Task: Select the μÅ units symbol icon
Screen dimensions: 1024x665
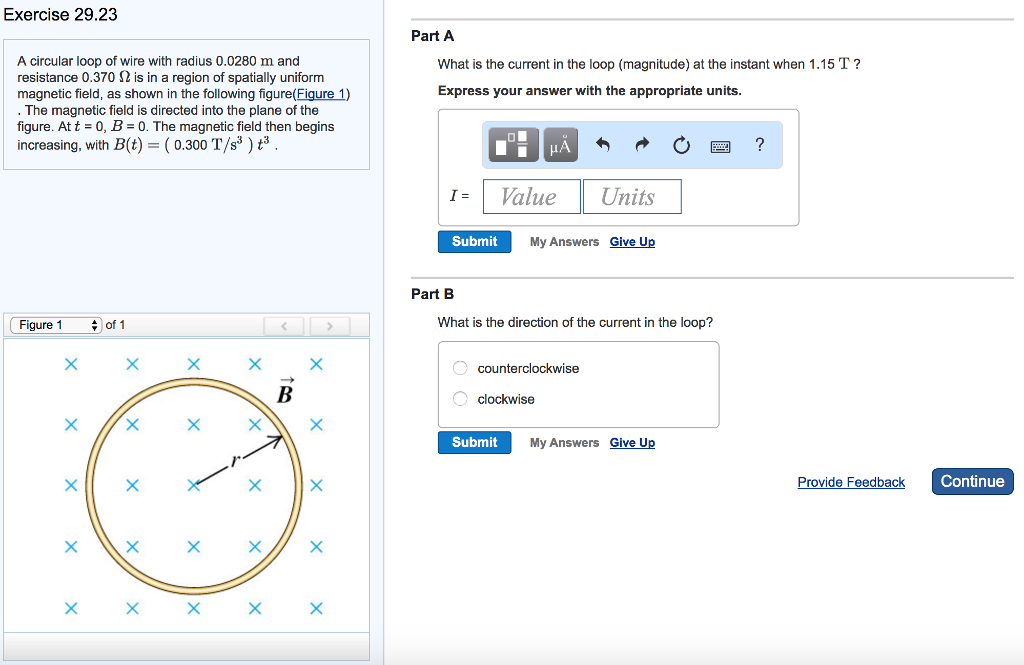Action: tap(560, 144)
